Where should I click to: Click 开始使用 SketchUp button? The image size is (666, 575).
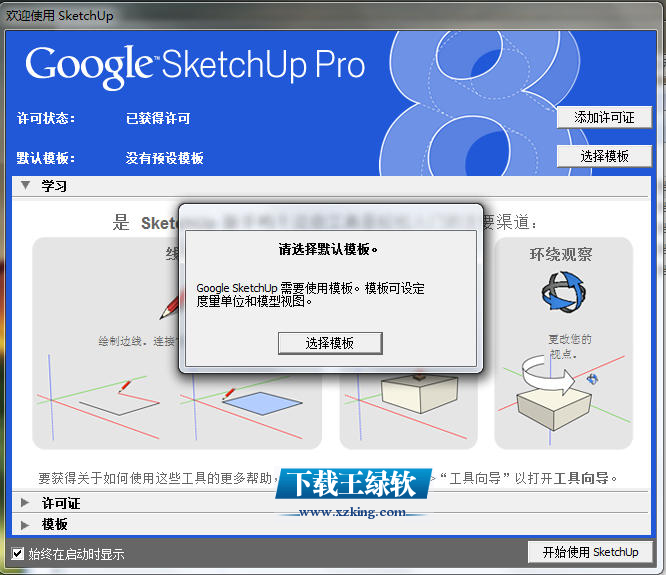click(590, 552)
